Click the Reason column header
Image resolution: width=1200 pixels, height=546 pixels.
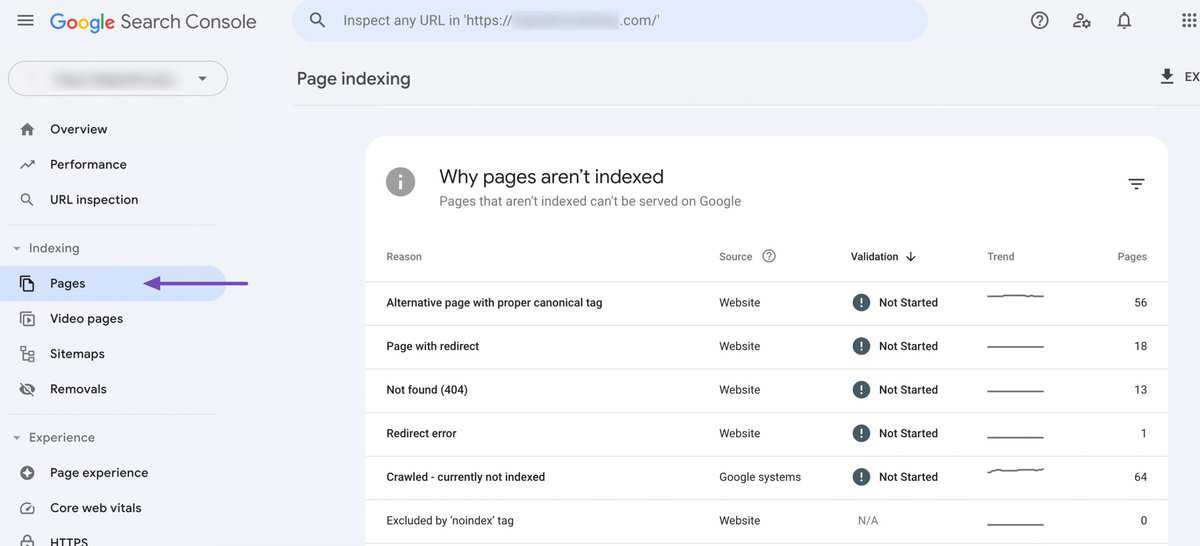404,257
